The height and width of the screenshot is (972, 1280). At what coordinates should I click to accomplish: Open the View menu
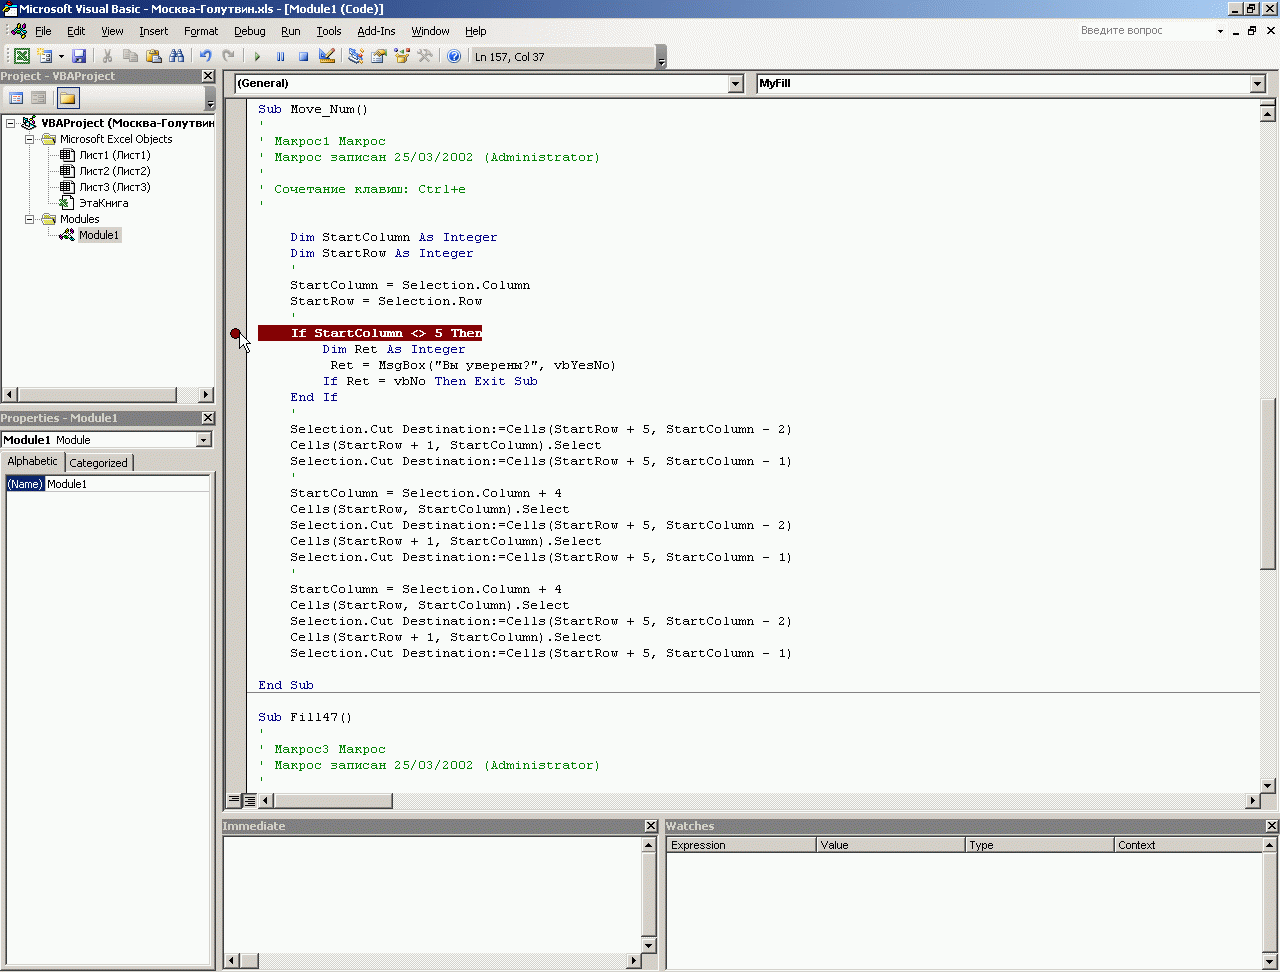112,31
